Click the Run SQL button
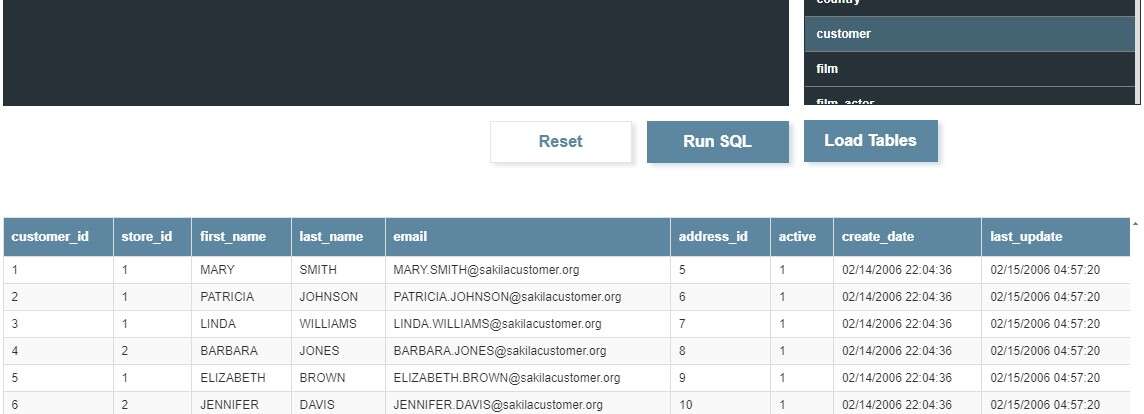 click(x=717, y=141)
